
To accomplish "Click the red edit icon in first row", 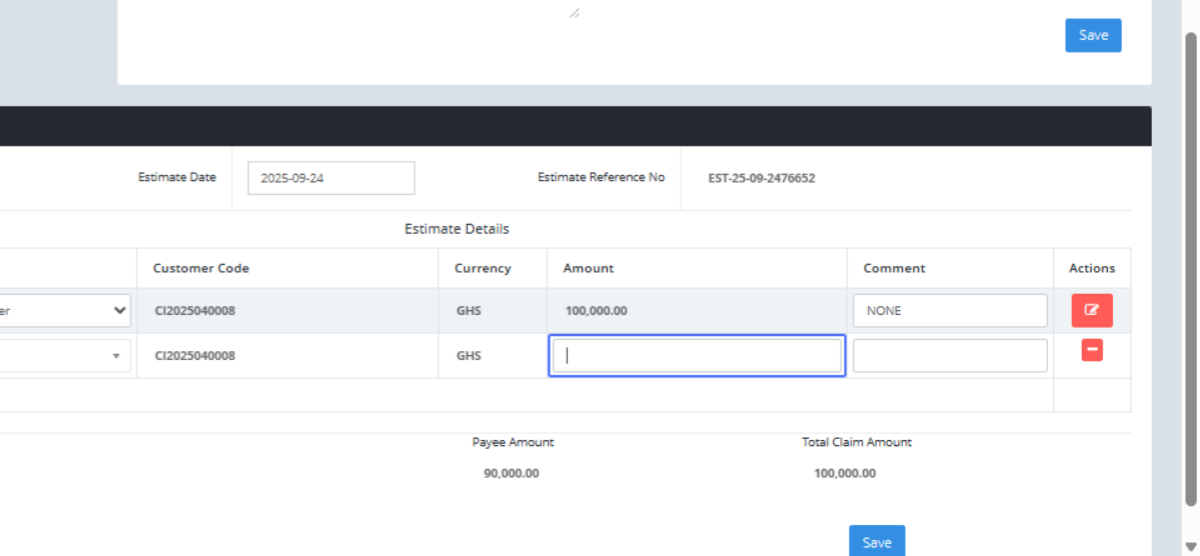I will point(1092,311).
